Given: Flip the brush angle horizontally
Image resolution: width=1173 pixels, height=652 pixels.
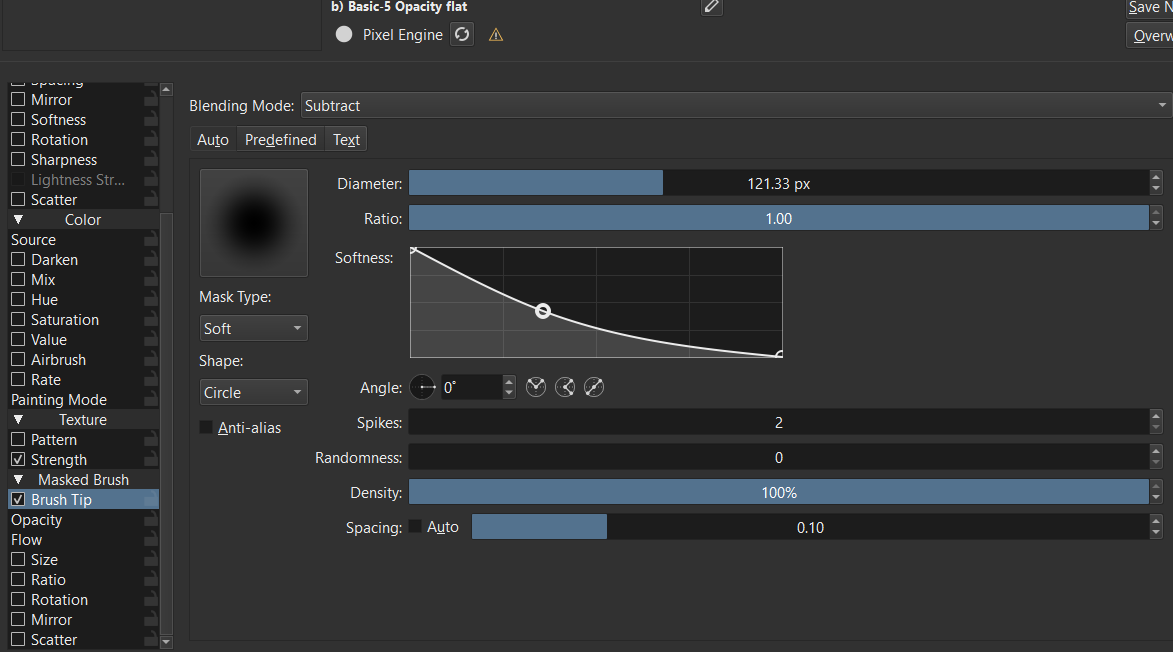Looking at the screenshot, I should [x=536, y=387].
